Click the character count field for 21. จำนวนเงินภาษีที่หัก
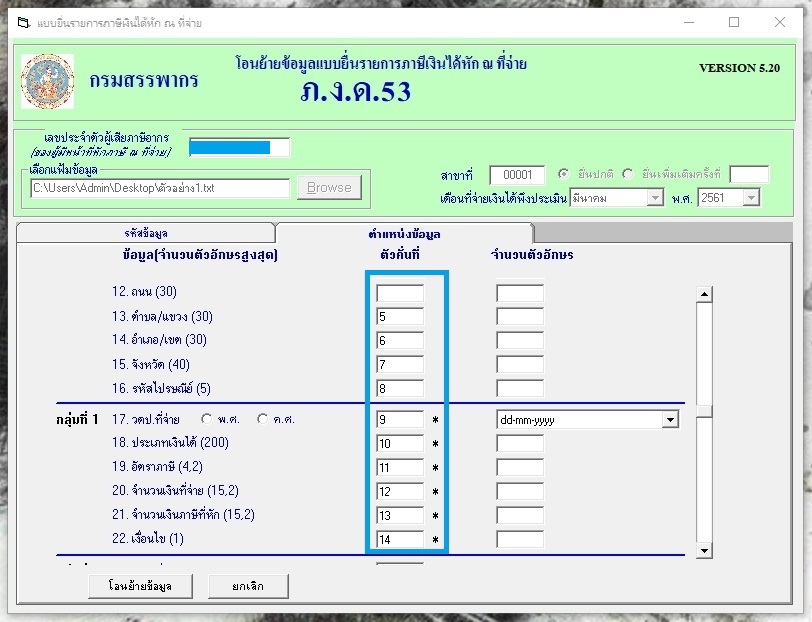 pos(520,515)
